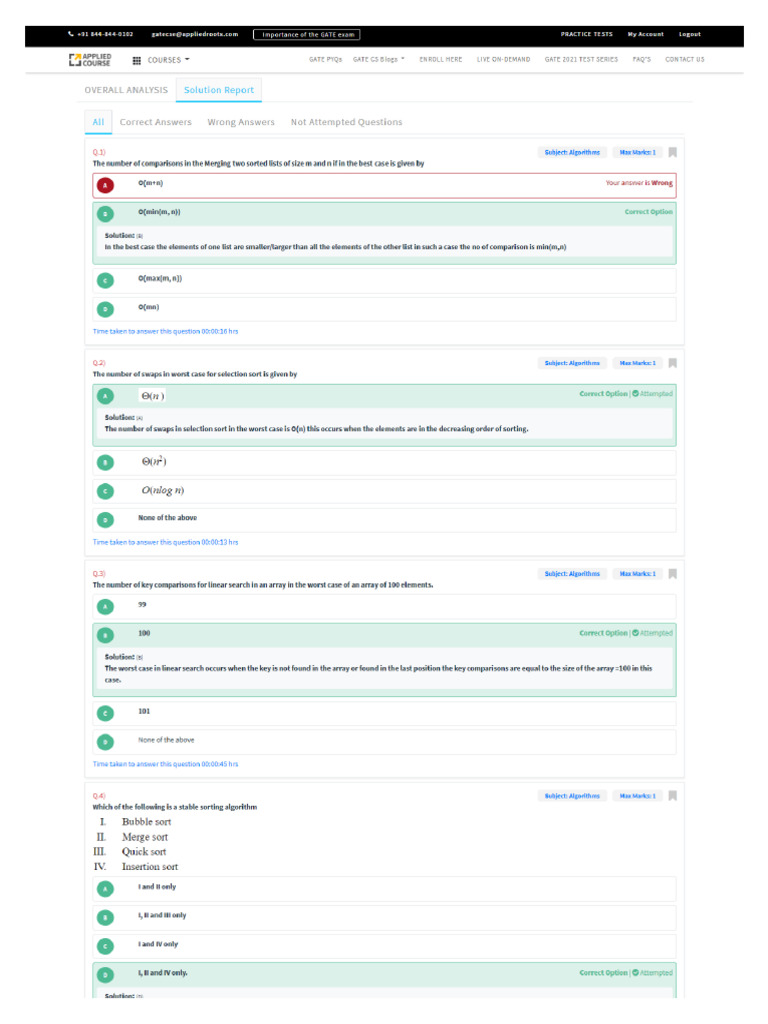Bookmark question 1 with the flag icon

(673, 153)
